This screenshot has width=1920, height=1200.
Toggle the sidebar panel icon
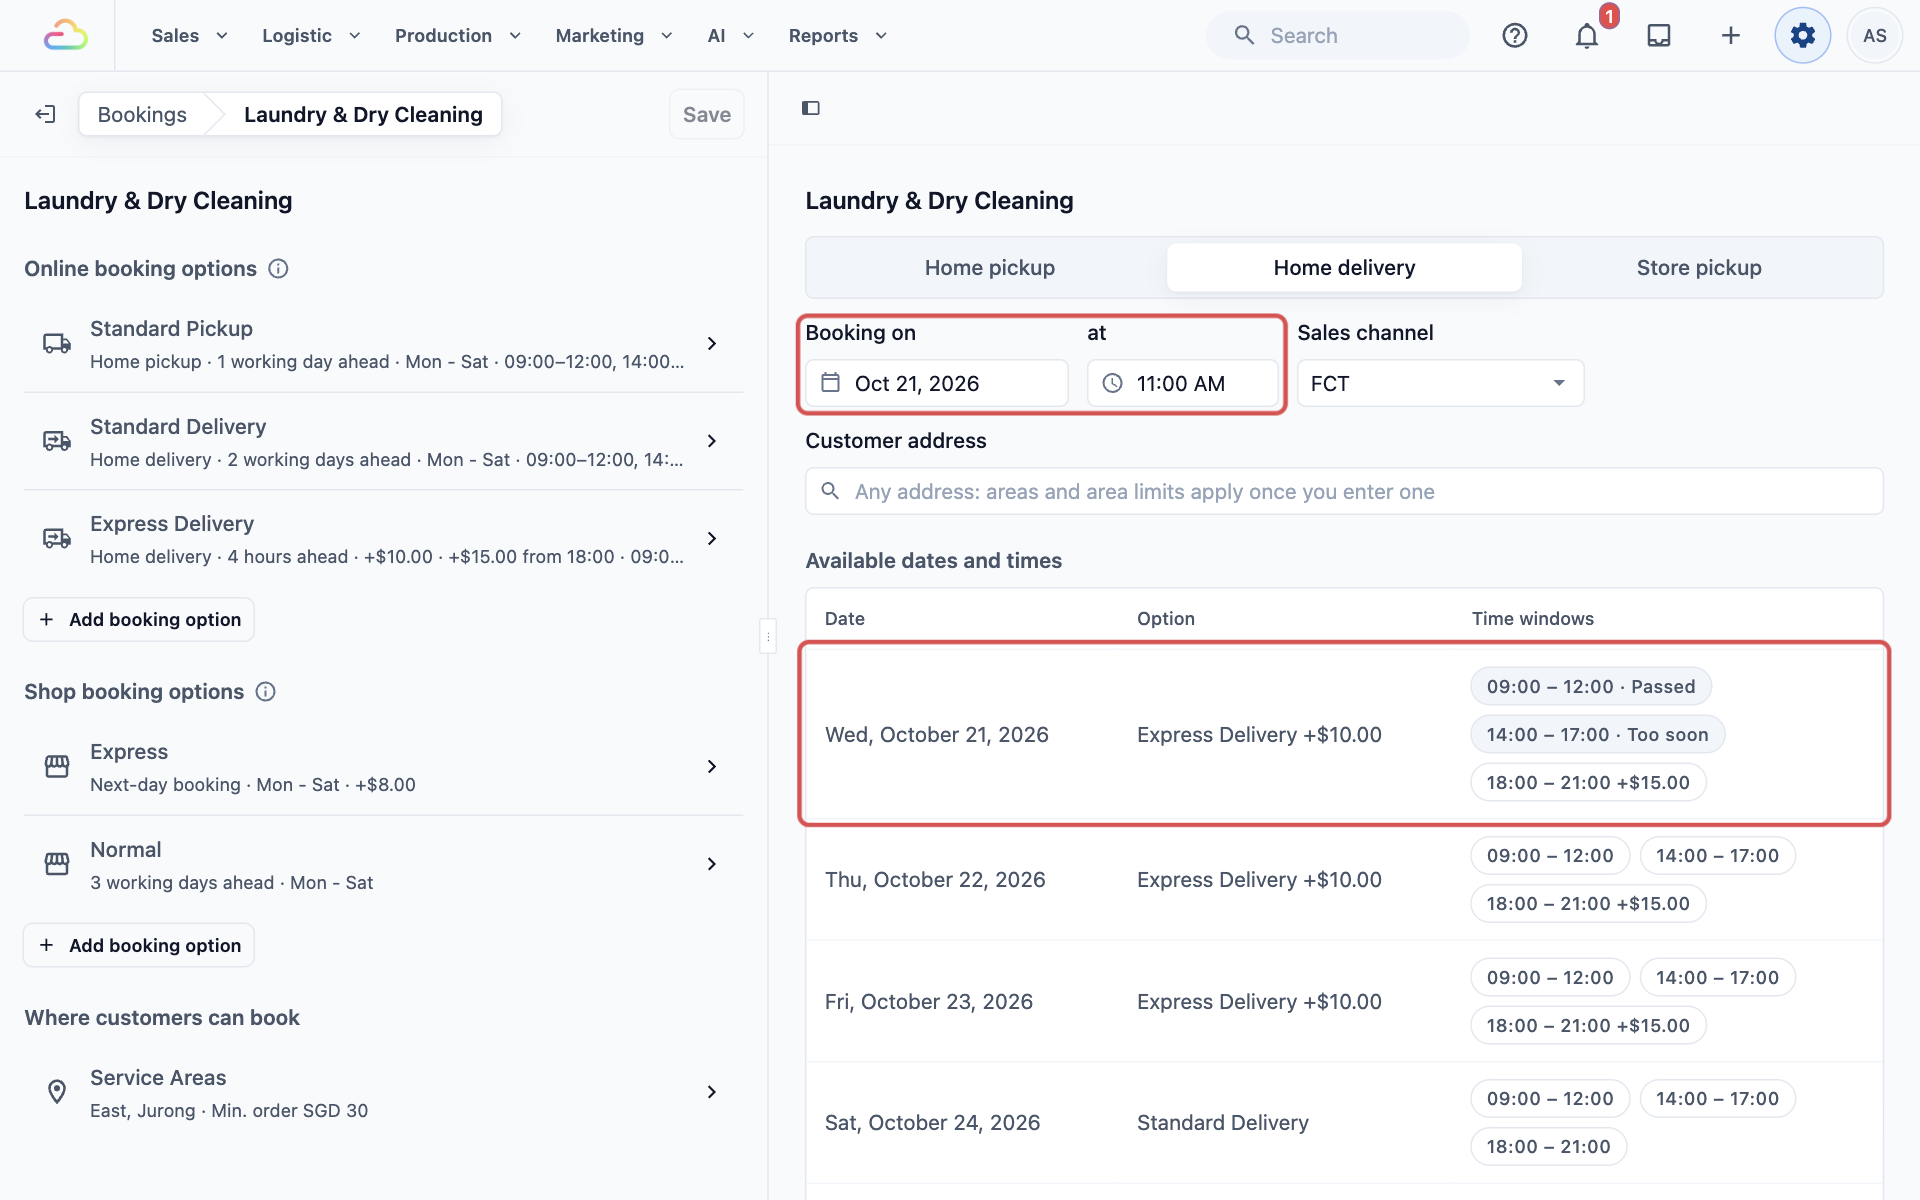click(811, 108)
